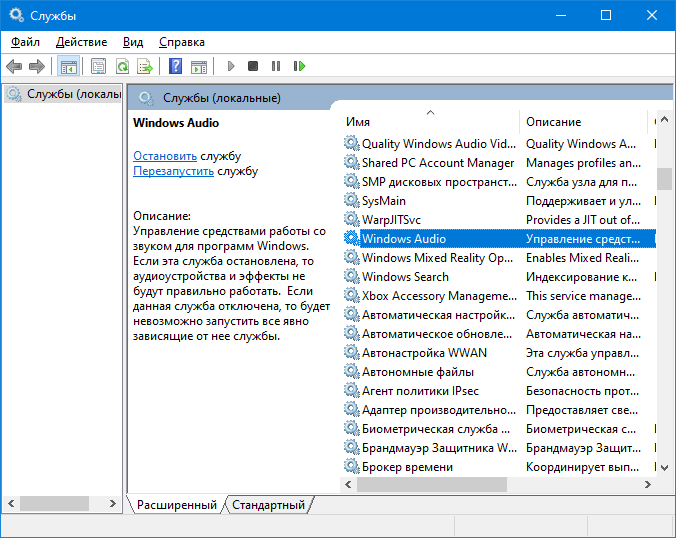Select the SMP дисковых пространств service

coord(499,182)
